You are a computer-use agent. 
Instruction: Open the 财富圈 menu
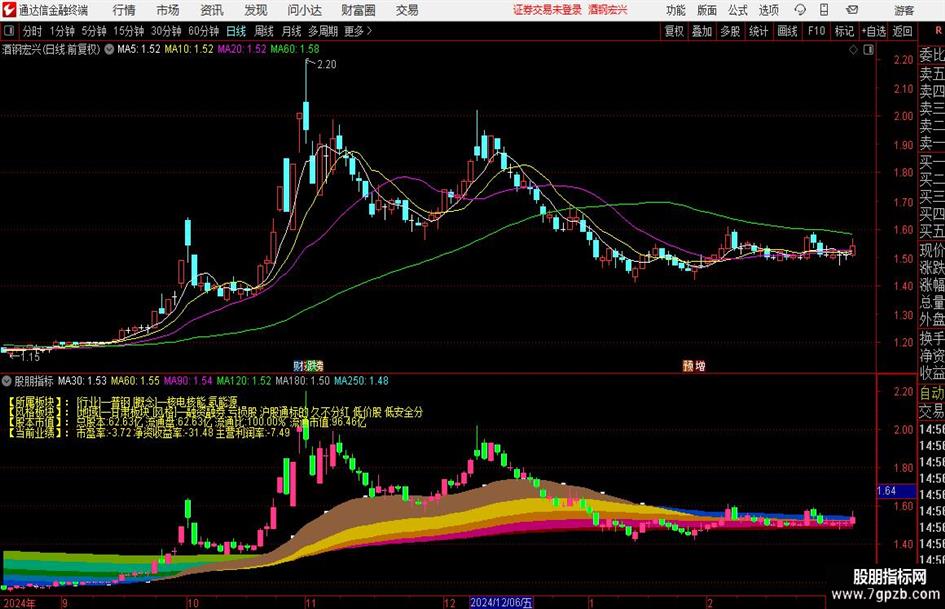pyautogui.click(x=358, y=10)
